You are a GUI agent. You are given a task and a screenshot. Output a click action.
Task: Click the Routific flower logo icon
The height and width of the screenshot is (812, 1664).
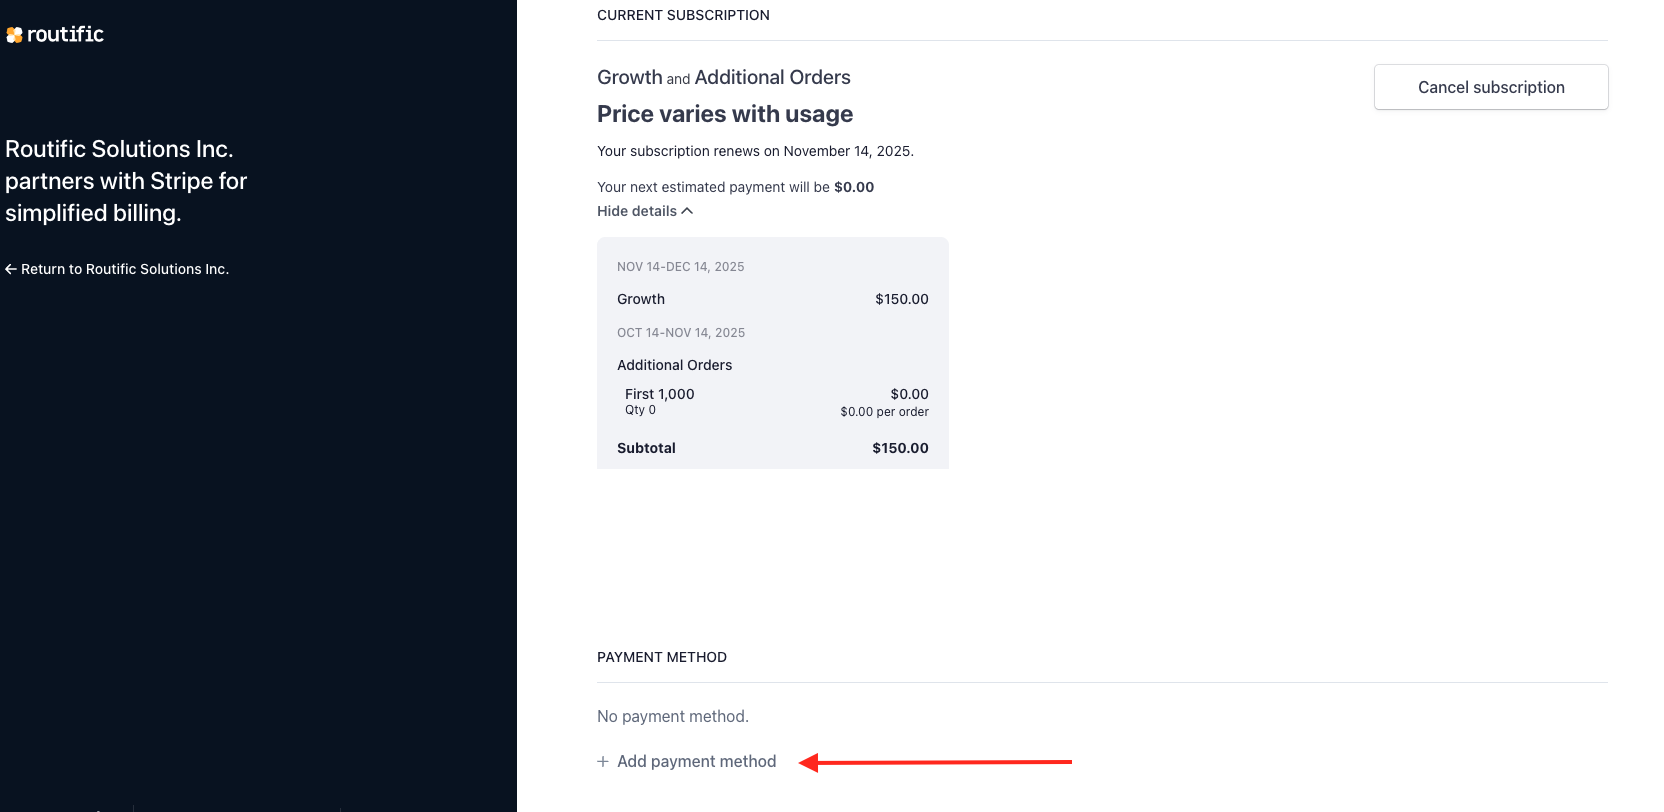(14, 35)
